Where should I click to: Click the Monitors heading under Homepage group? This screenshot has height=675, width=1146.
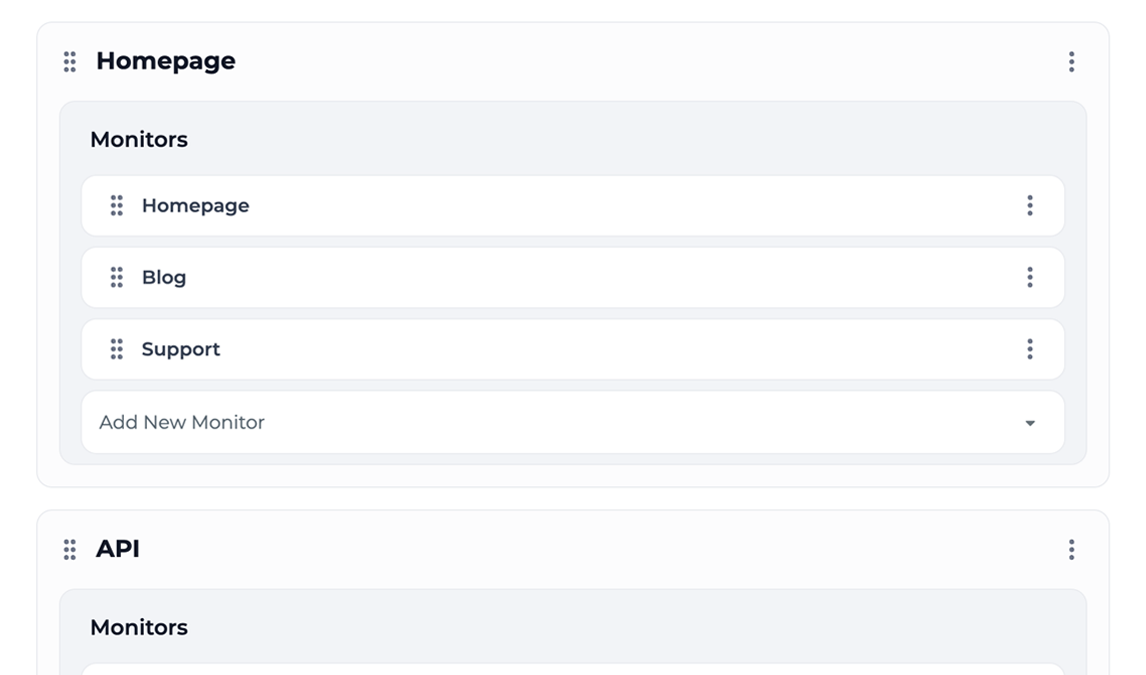(139, 140)
